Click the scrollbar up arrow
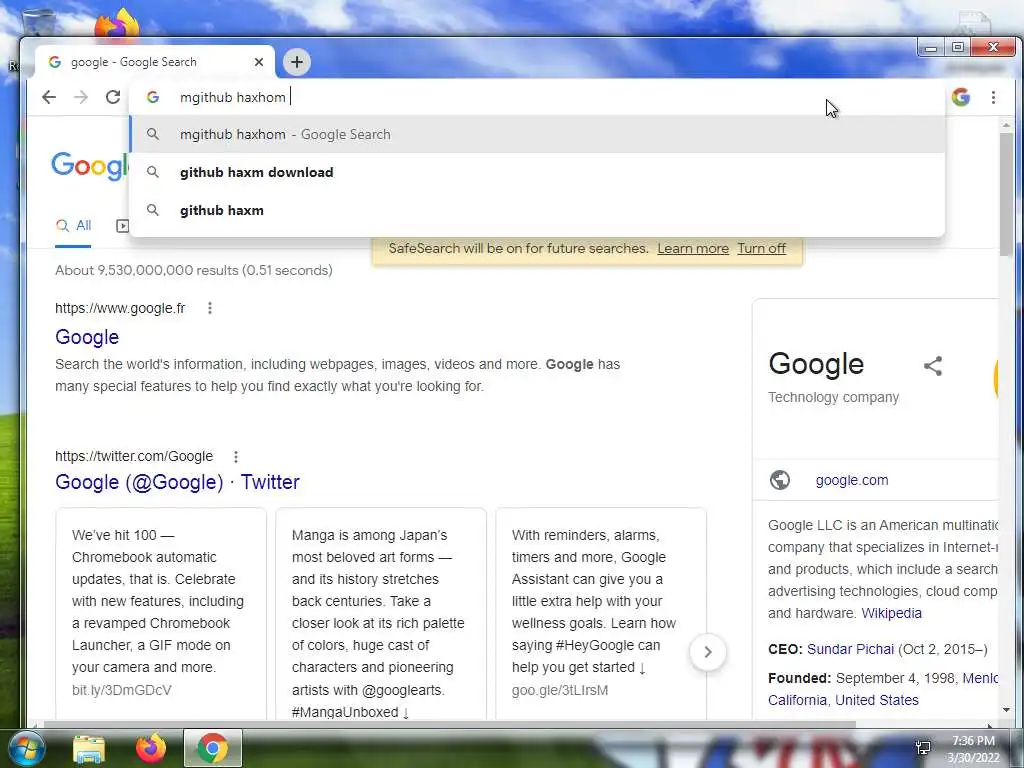 [x=1006, y=125]
